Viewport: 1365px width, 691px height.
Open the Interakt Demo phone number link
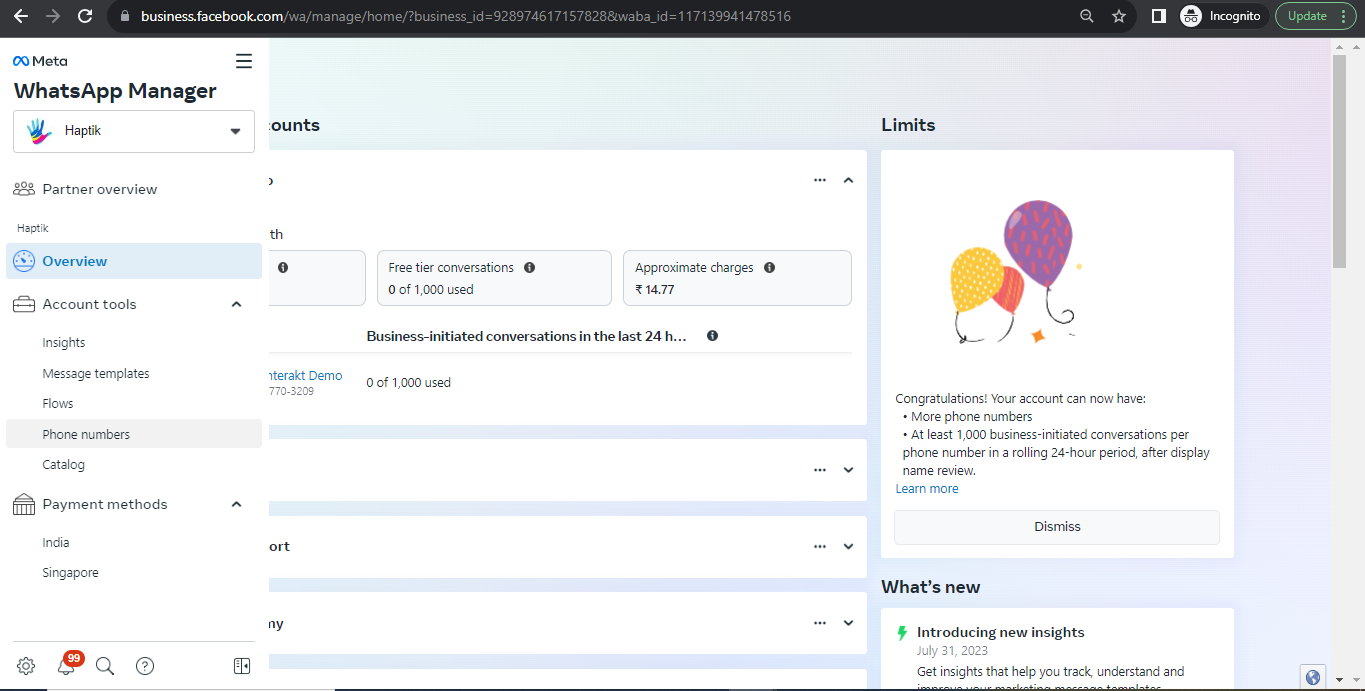(x=306, y=376)
